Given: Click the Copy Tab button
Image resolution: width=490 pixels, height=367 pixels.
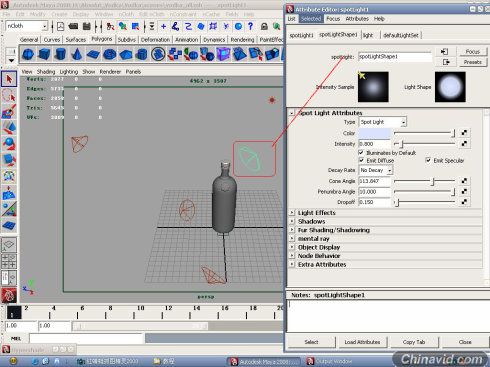Looking at the screenshot, I should pos(414,342).
